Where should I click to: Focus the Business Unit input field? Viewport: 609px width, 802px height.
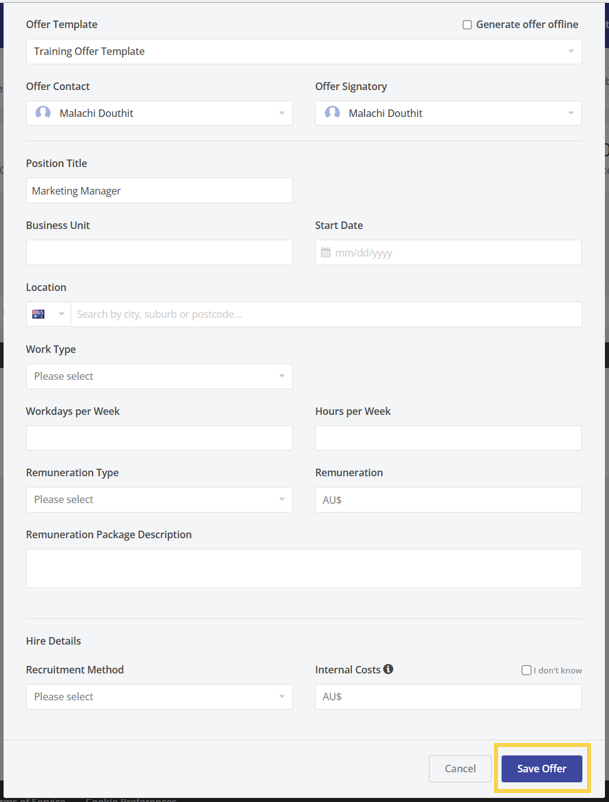[x=159, y=252]
